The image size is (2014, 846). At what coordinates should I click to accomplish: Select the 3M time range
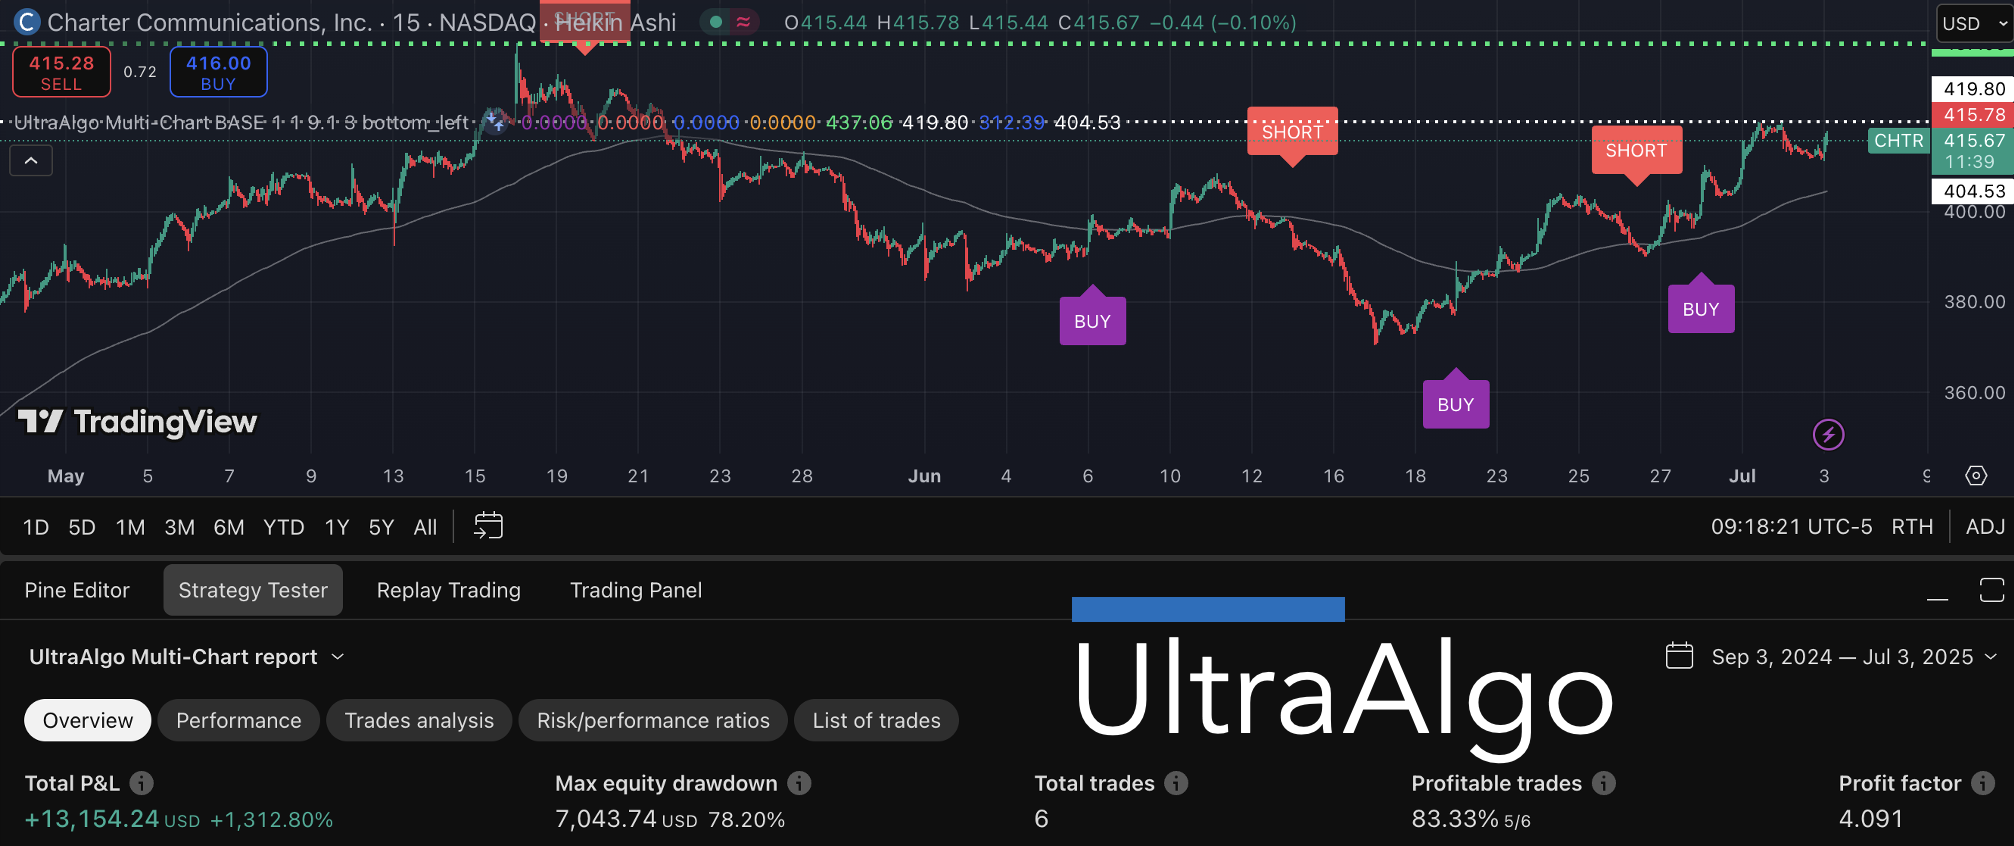pyautogui.click(x=179, y=527)
